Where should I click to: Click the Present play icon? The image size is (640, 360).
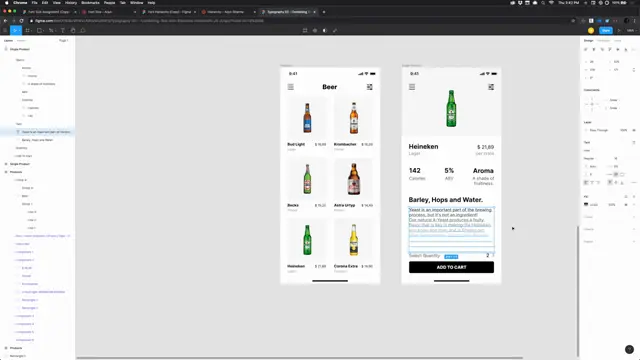tap(619, 30)
